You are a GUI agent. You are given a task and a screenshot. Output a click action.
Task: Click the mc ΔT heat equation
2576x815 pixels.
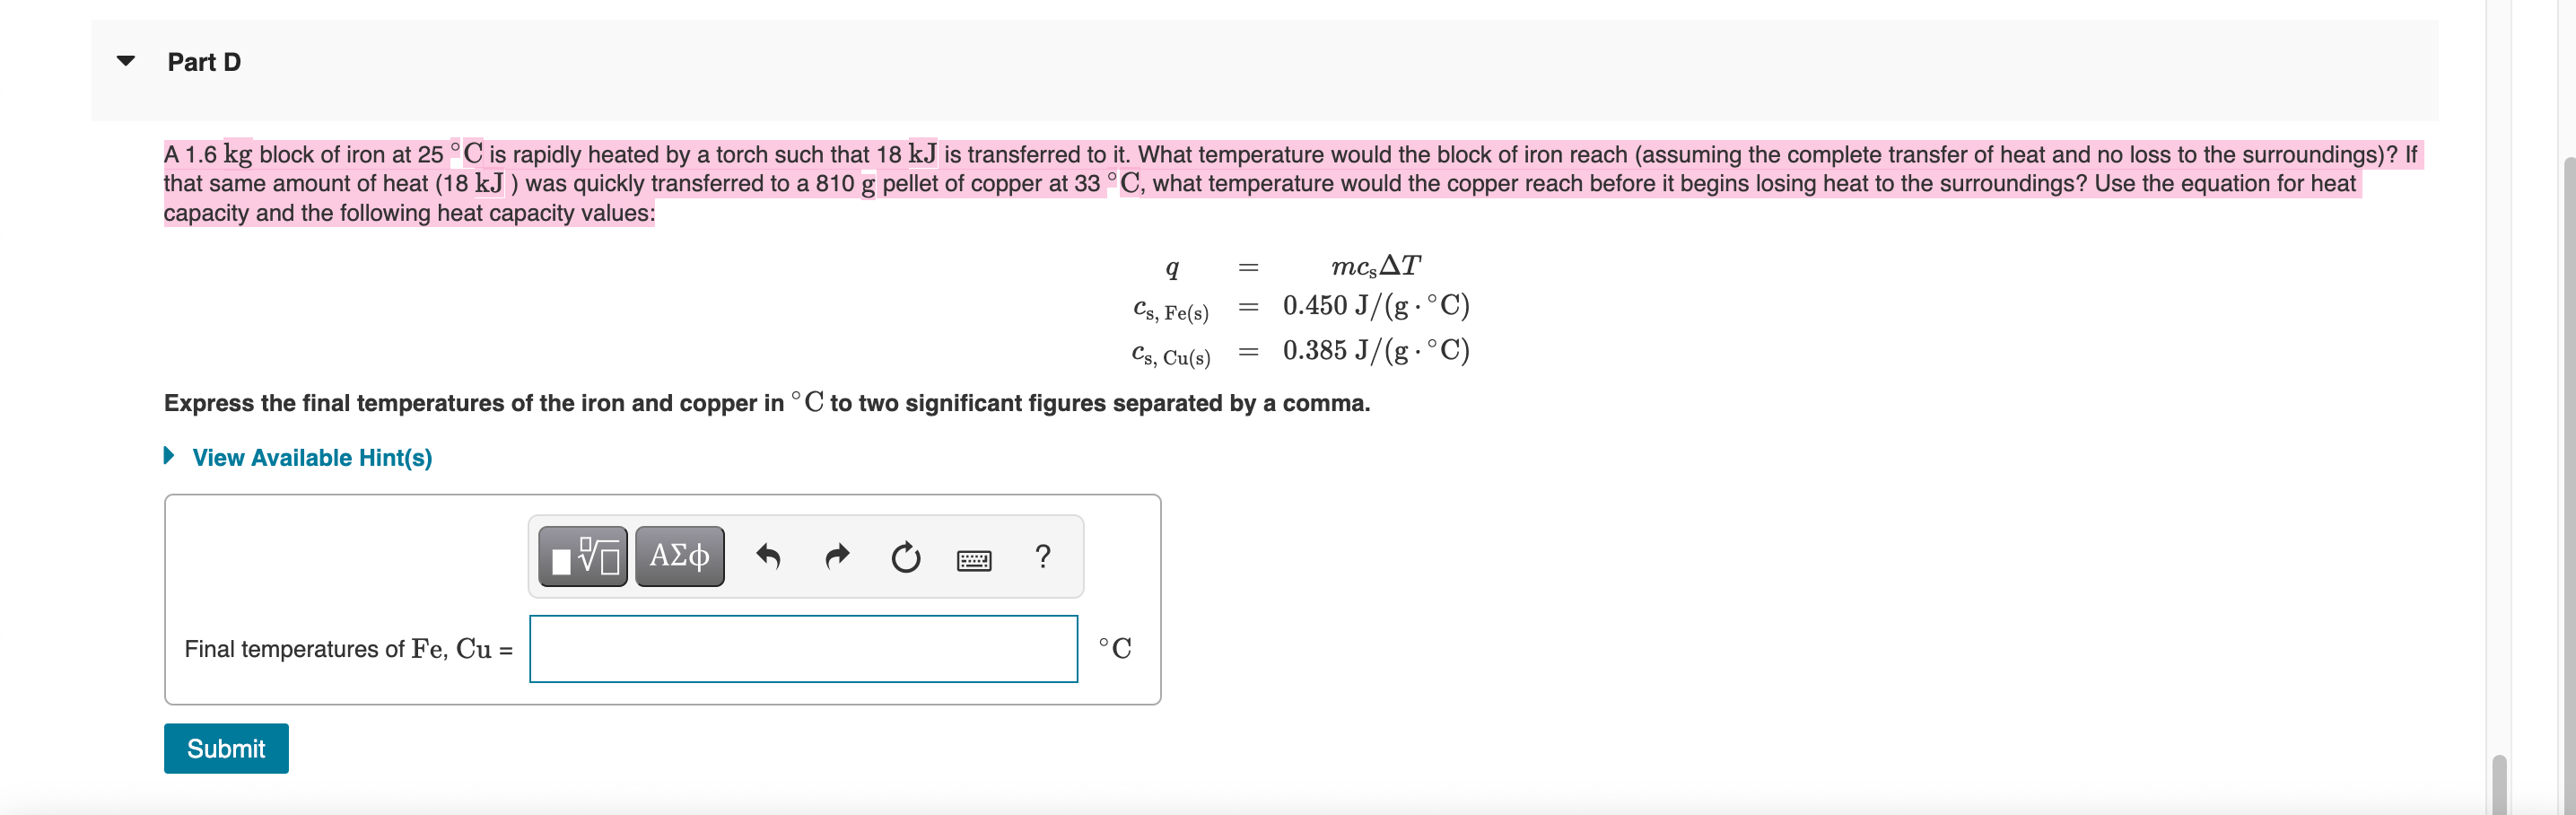click(x=1375, y=266)
